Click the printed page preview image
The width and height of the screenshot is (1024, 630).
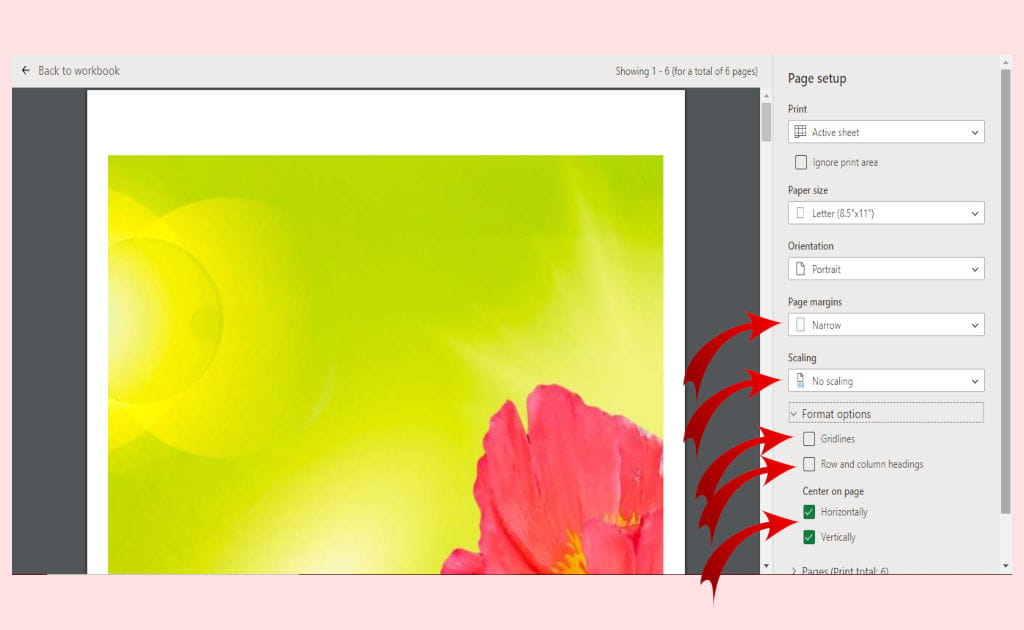pos(385,364)
